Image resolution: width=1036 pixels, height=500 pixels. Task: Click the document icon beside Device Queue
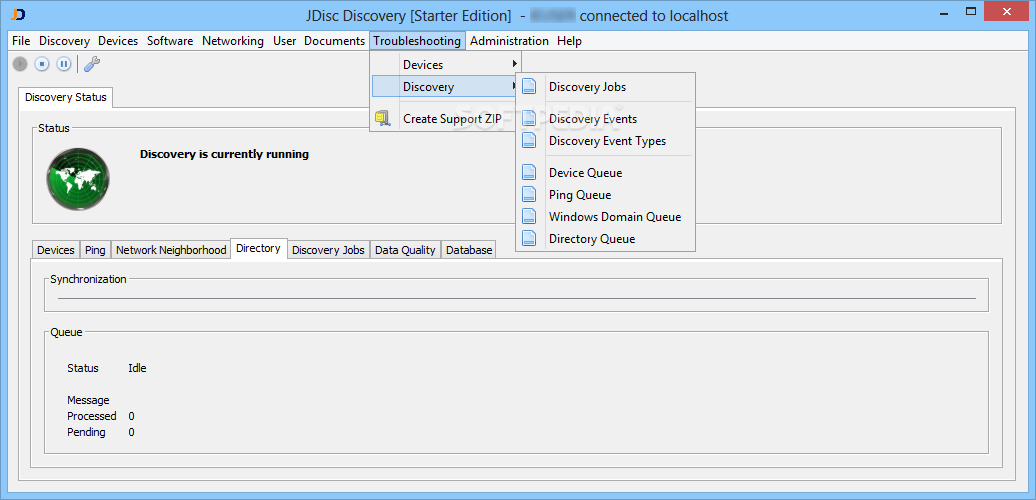[x=529, y=173]
